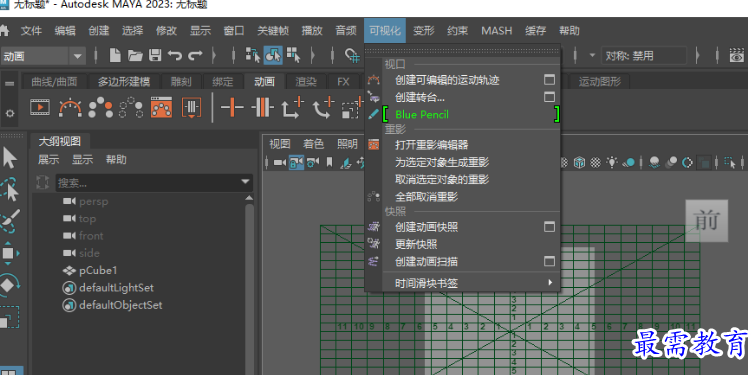Open options box for 创建动画快照
Screen dimensions: 756x375
tap(549, 227)
